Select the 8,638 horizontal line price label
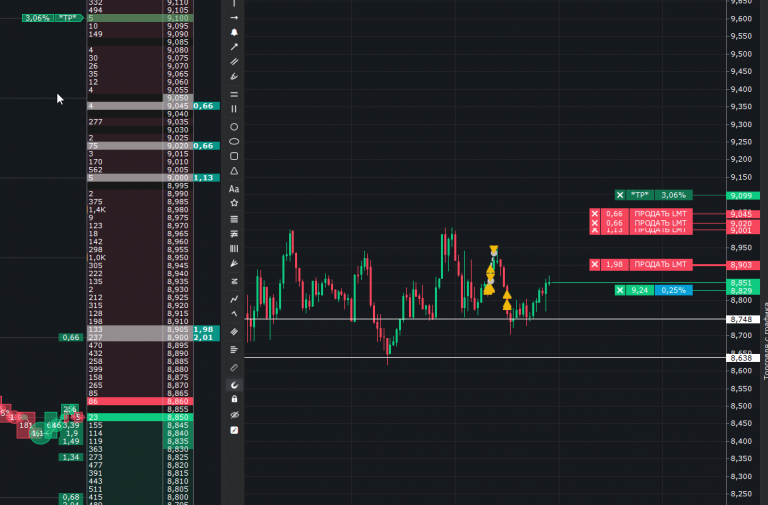768x505 pixels. point(742,358)
